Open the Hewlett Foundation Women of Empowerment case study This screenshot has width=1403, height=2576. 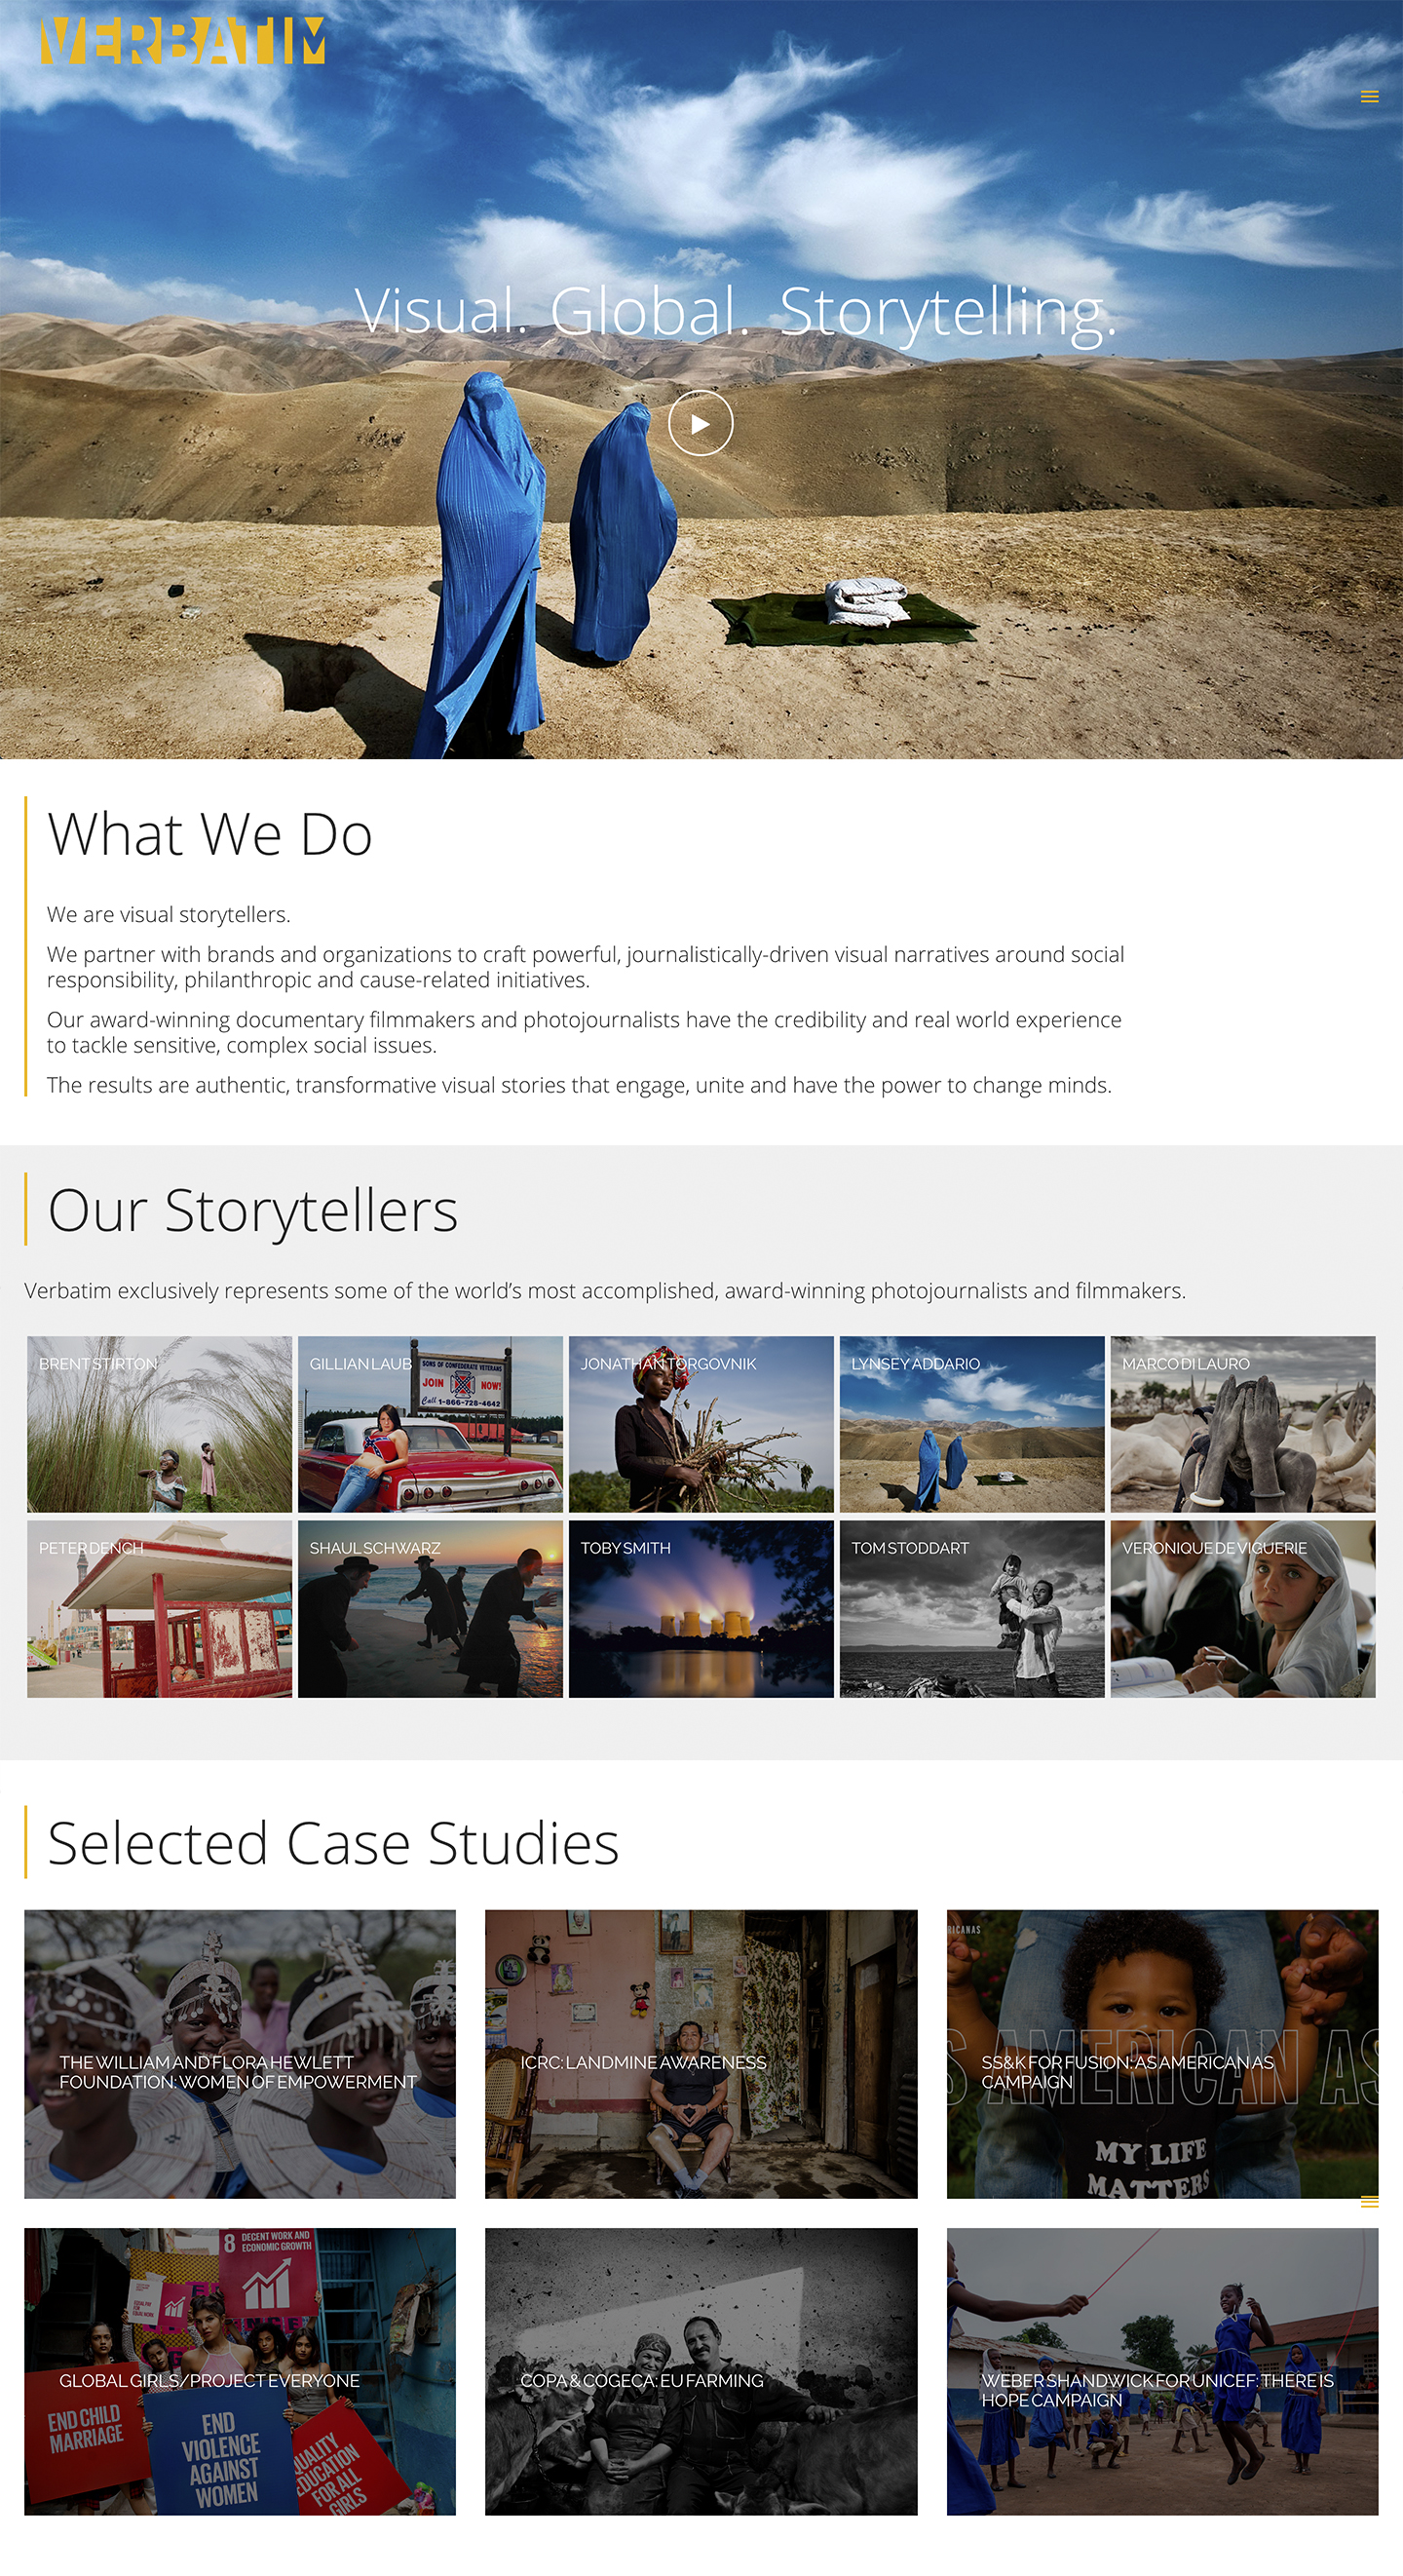coord(240,2054)
